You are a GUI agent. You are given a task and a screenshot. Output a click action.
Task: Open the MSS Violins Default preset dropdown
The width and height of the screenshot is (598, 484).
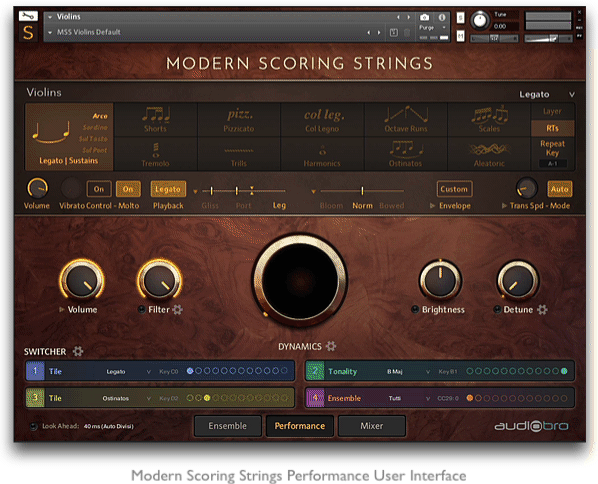[50, 32]
